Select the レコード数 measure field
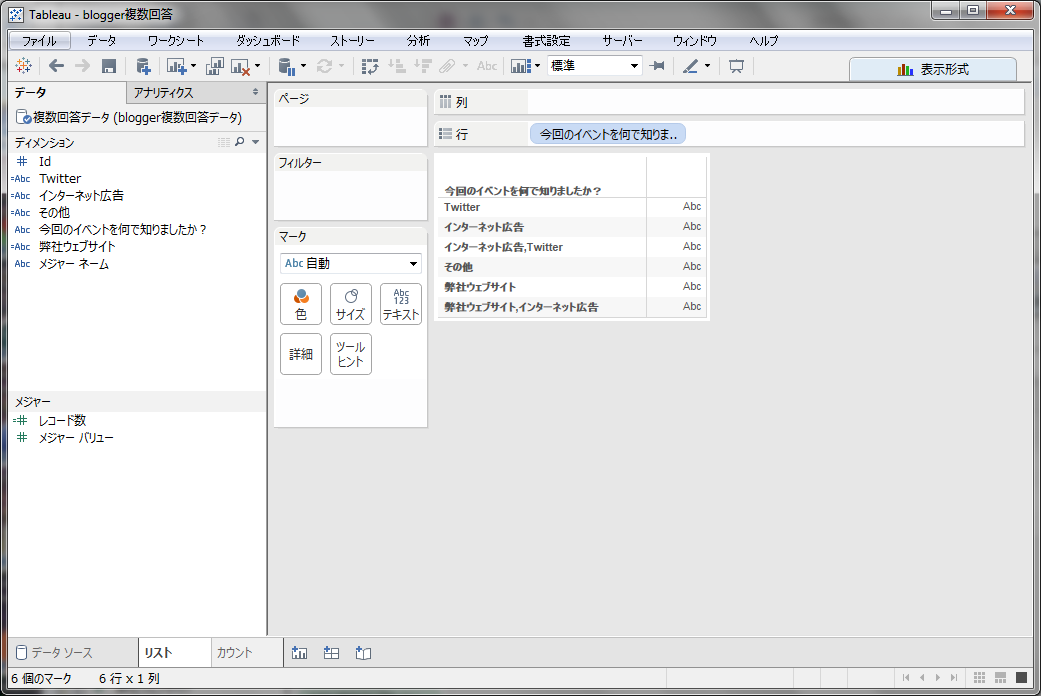Image resolution: width=1041 pixels, height=696 pixels. 62,420
